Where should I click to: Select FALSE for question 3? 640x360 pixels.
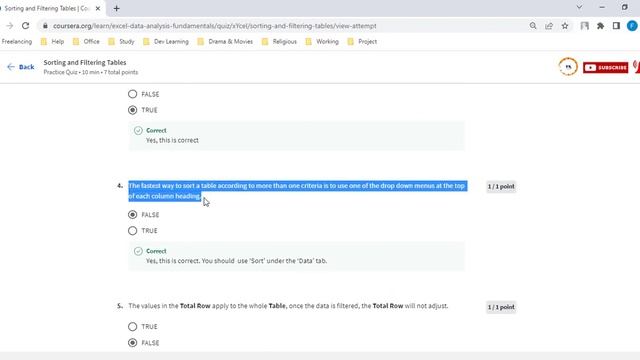132,94
